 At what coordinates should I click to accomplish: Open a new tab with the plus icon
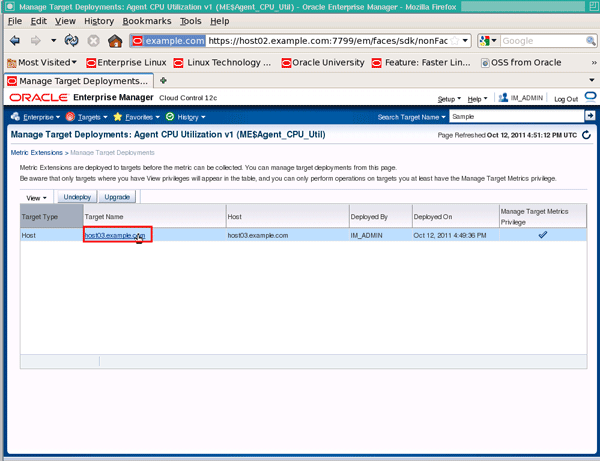point(163,80)
